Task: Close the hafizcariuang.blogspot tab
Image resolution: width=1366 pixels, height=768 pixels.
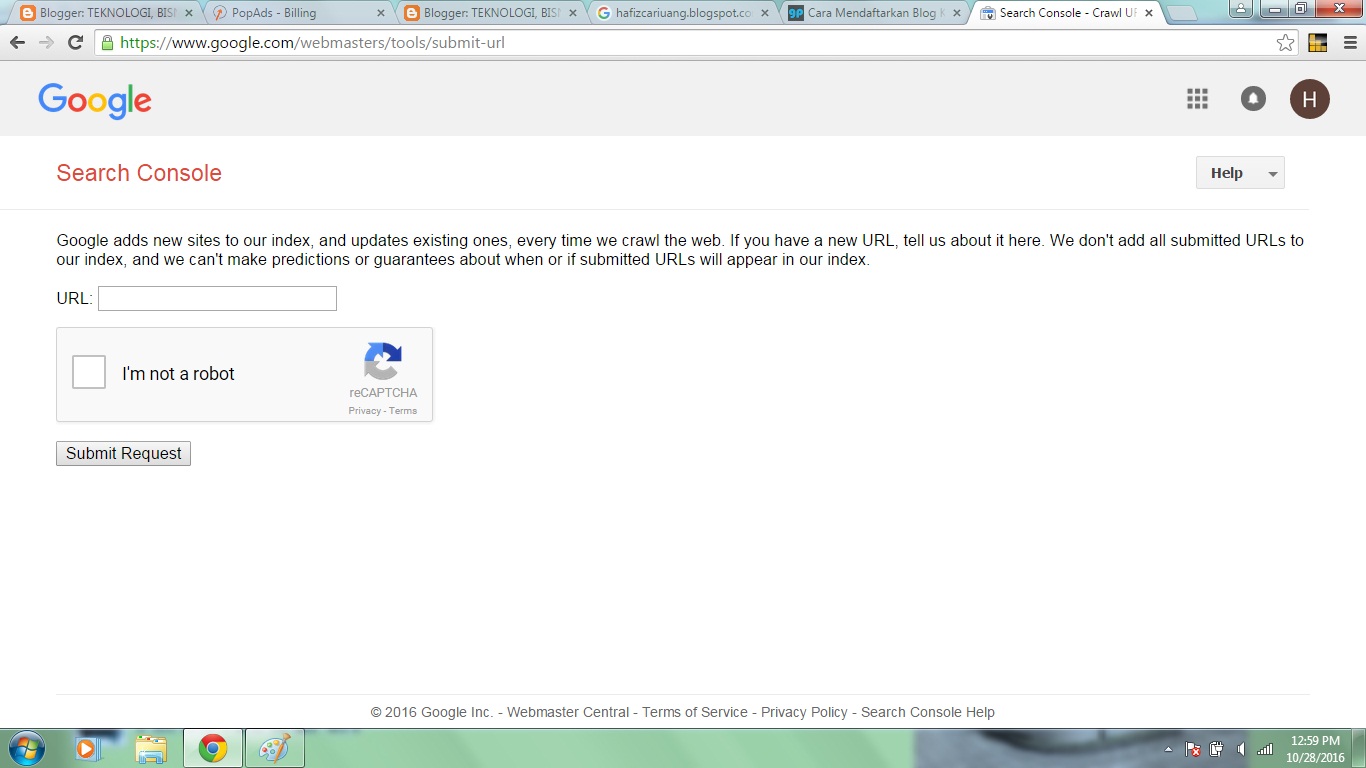Action: coord(765,13)
